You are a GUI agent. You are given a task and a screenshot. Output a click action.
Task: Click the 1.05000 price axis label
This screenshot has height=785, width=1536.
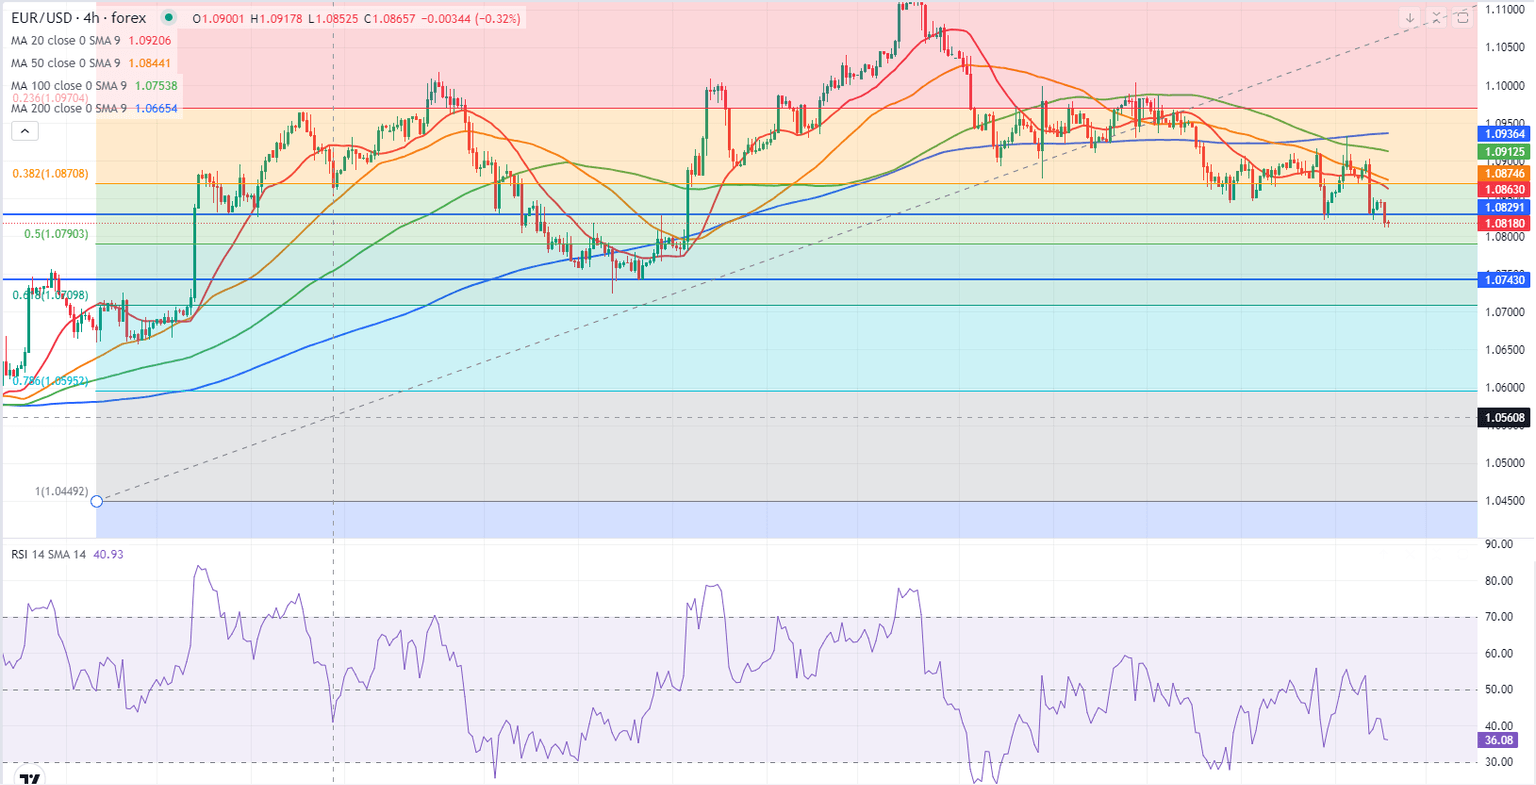coord(1504,463)
